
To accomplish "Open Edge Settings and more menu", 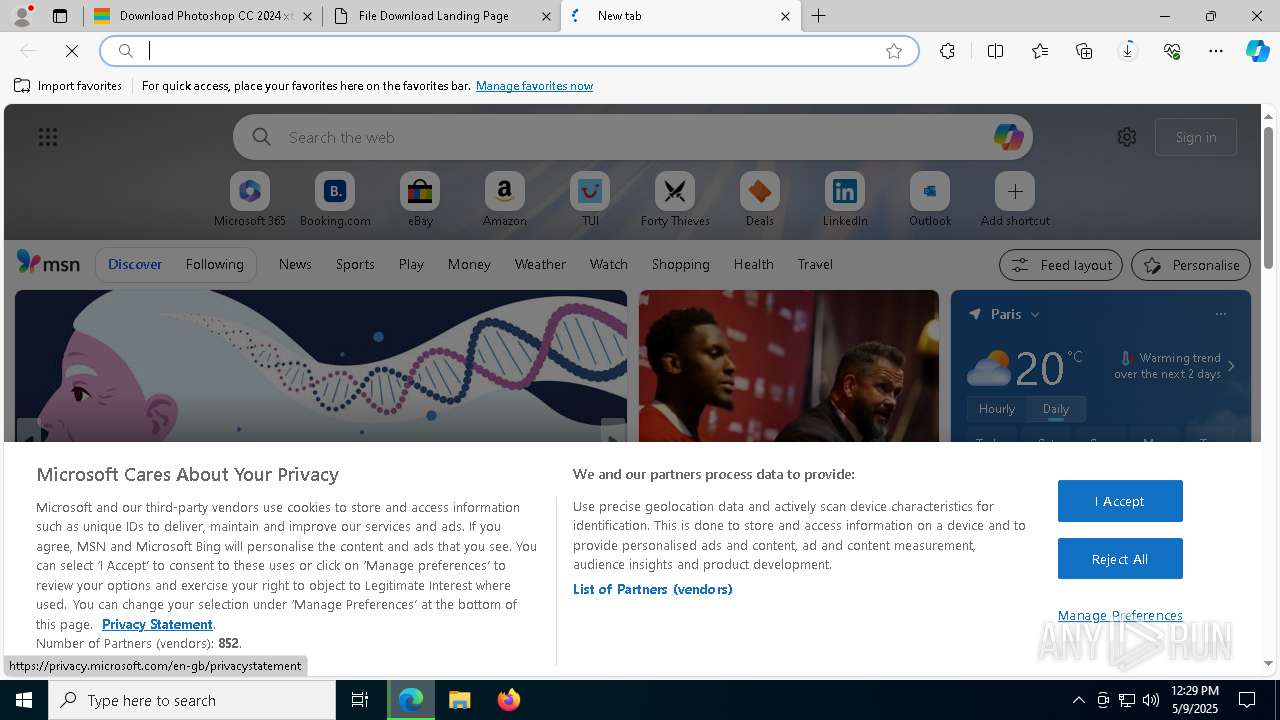I will point(1216,51).
